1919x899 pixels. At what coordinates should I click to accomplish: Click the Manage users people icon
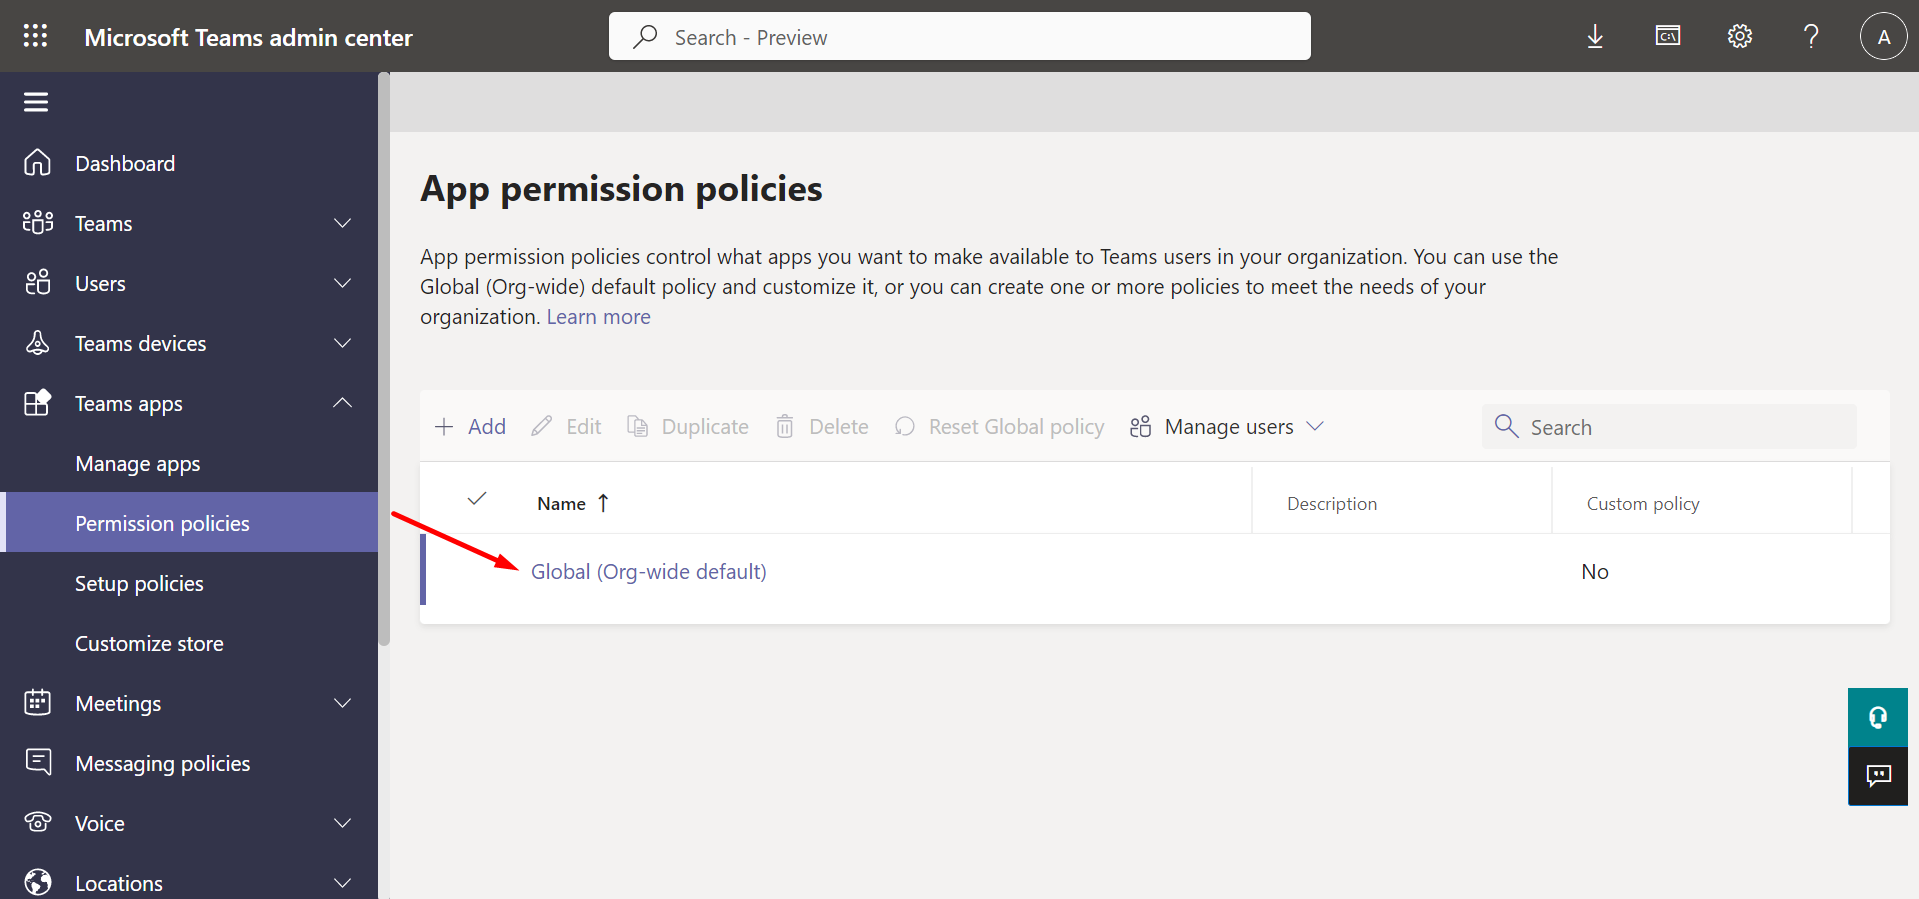click(x=1141, y=427)
